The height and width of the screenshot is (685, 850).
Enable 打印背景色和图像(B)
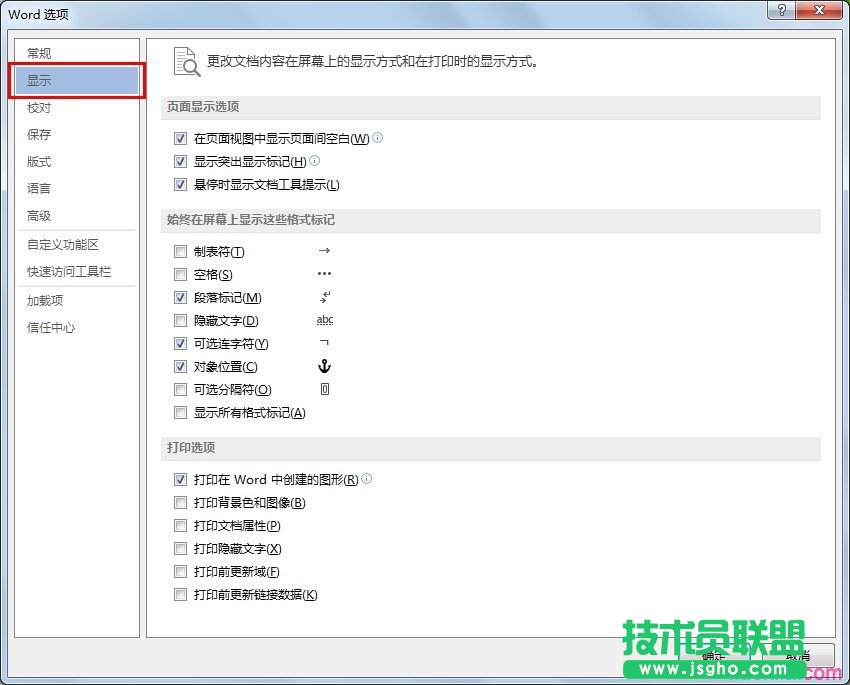click(180, 503)
